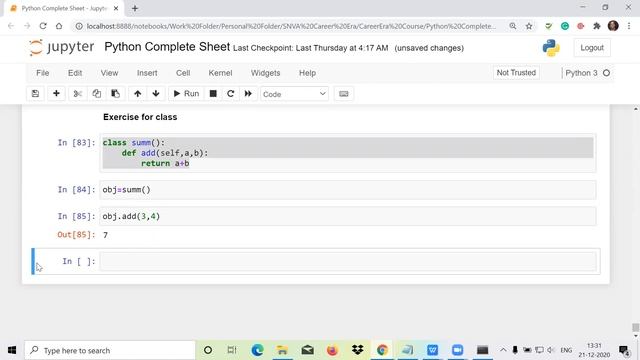Click the green Grammarly extension icon
This screenshot has height=360, width=640.
(x=565, y=26)
